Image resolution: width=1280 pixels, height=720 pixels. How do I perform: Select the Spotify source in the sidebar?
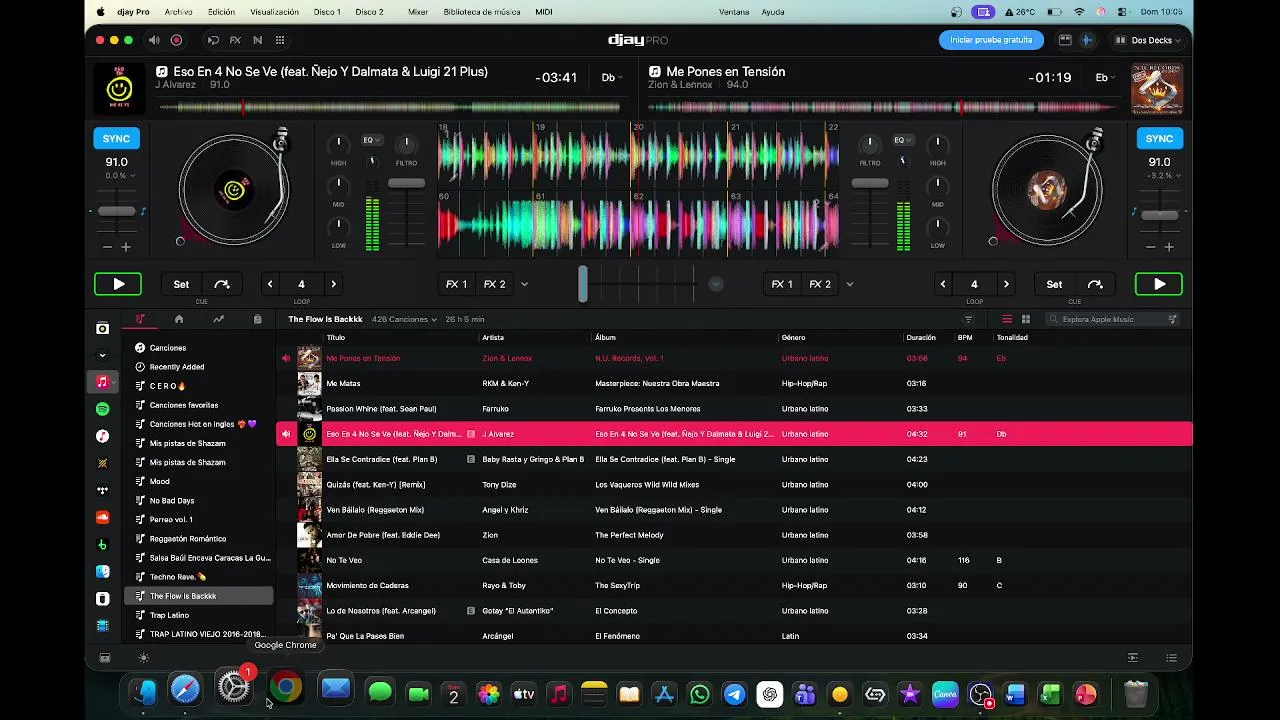(x=102, y=409)
